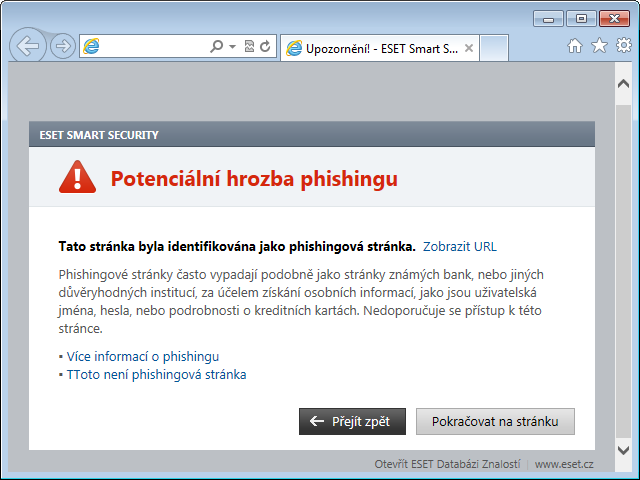Viewport: 640px width, 480px height.
Task: Click the Přejít zpět button
Action: tap(352, 421)
